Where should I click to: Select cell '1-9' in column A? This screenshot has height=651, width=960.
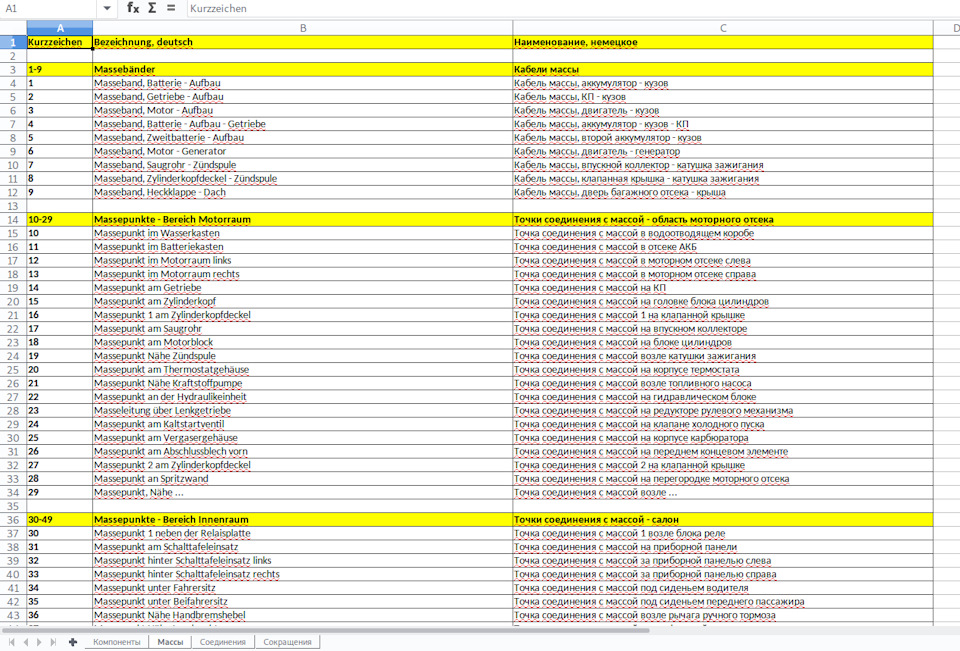(60, 69)
